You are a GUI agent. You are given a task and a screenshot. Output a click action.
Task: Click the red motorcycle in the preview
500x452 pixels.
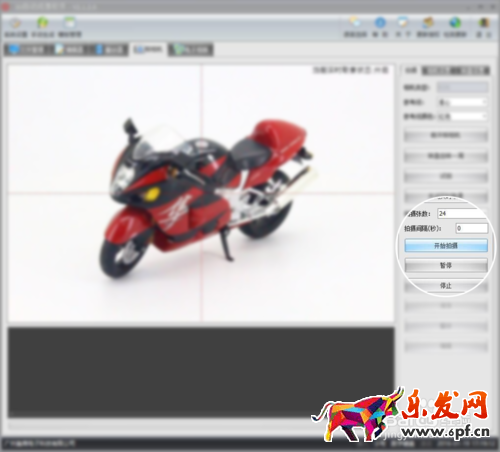[x=204, y=197]
